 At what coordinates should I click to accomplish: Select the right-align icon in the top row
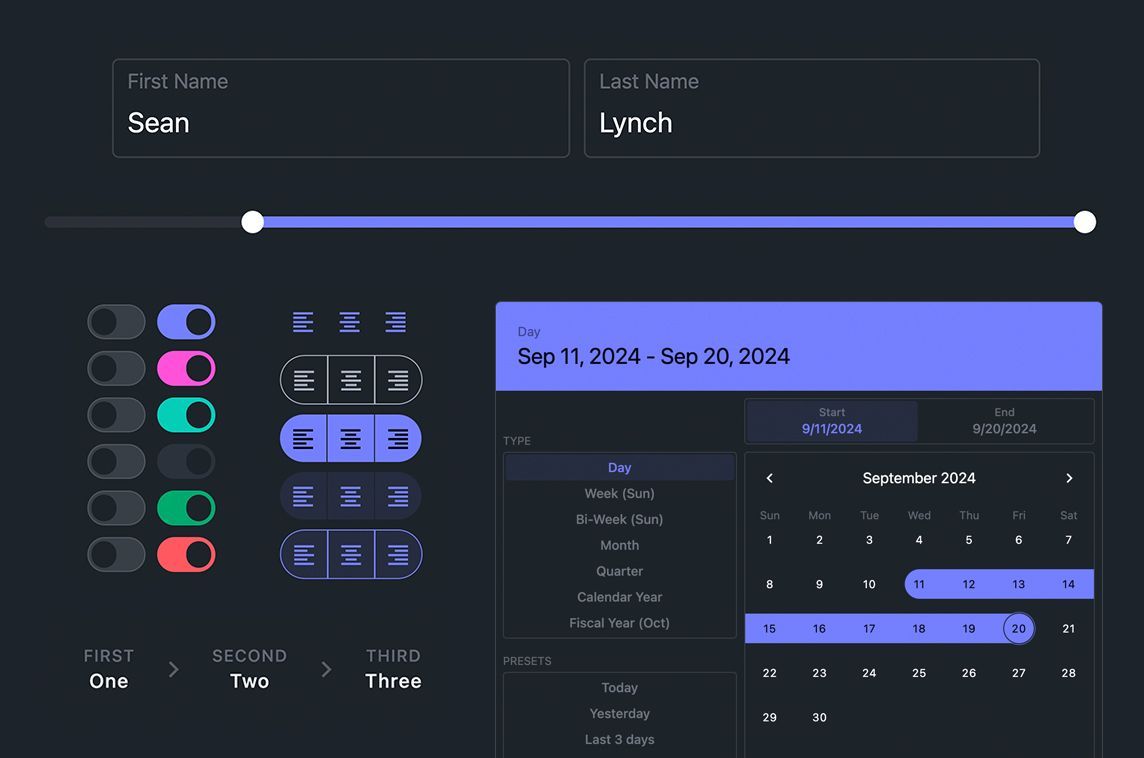pos(394,321)
